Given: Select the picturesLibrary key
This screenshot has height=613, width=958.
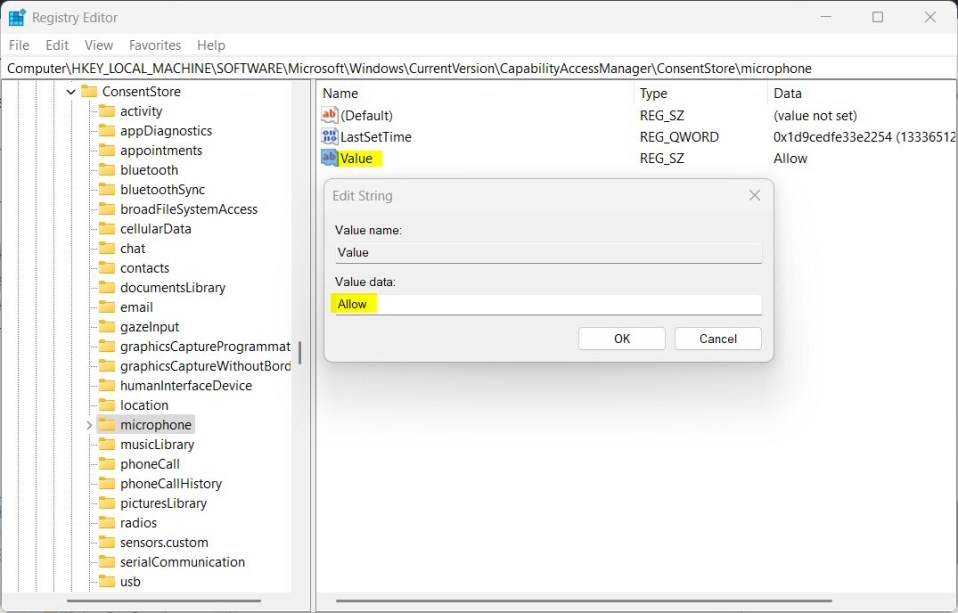Looking at the screenshot, I should coord(163,503).
